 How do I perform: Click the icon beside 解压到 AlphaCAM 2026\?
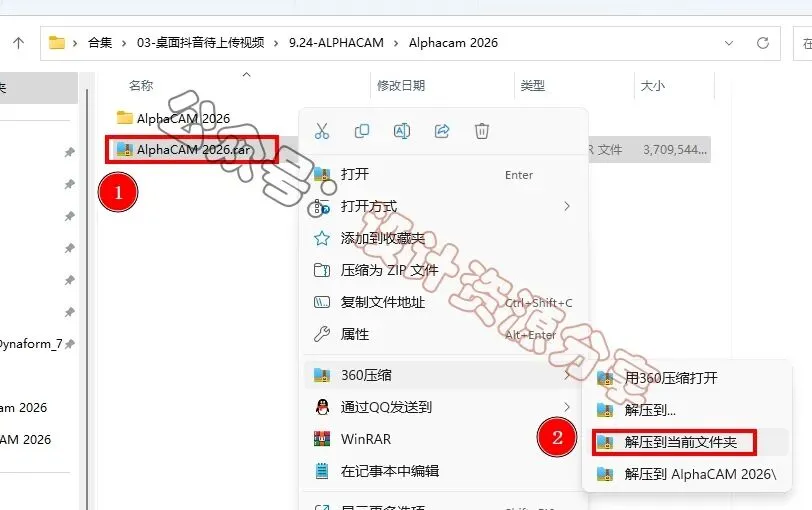(605, 474)
